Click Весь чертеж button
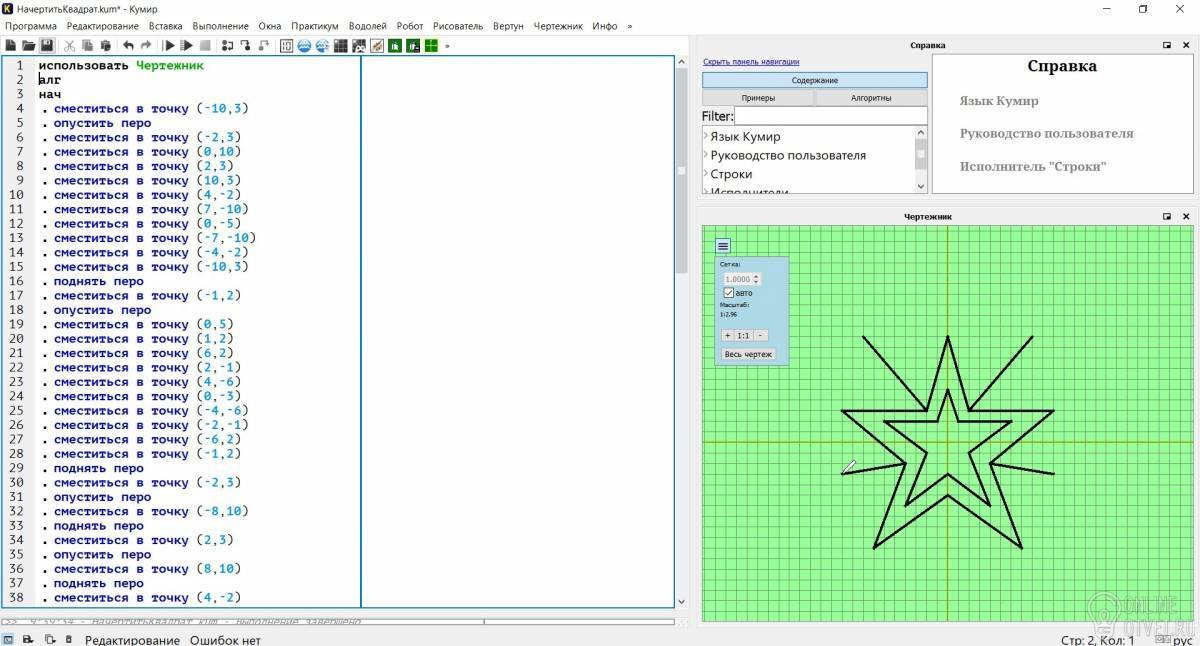1200x646 pixels. point(748,354)
